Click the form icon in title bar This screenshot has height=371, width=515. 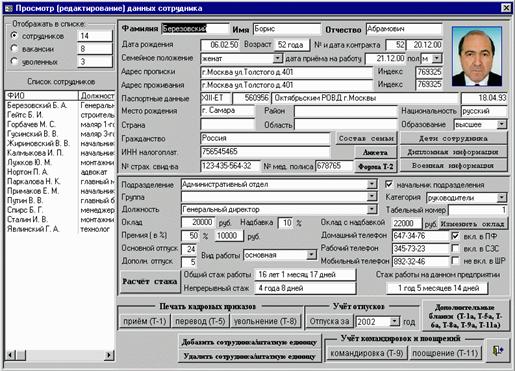tap(8, 8)
